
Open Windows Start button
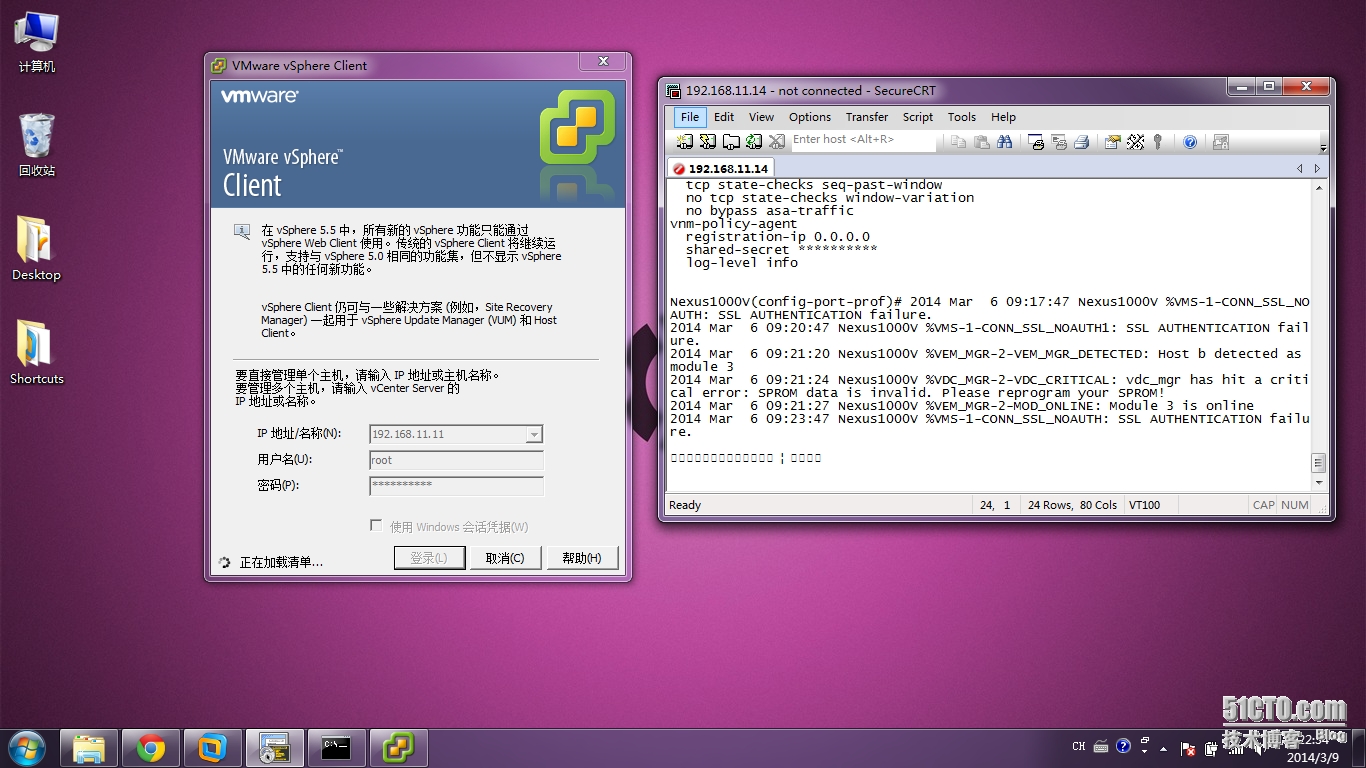tap(27, 748)
